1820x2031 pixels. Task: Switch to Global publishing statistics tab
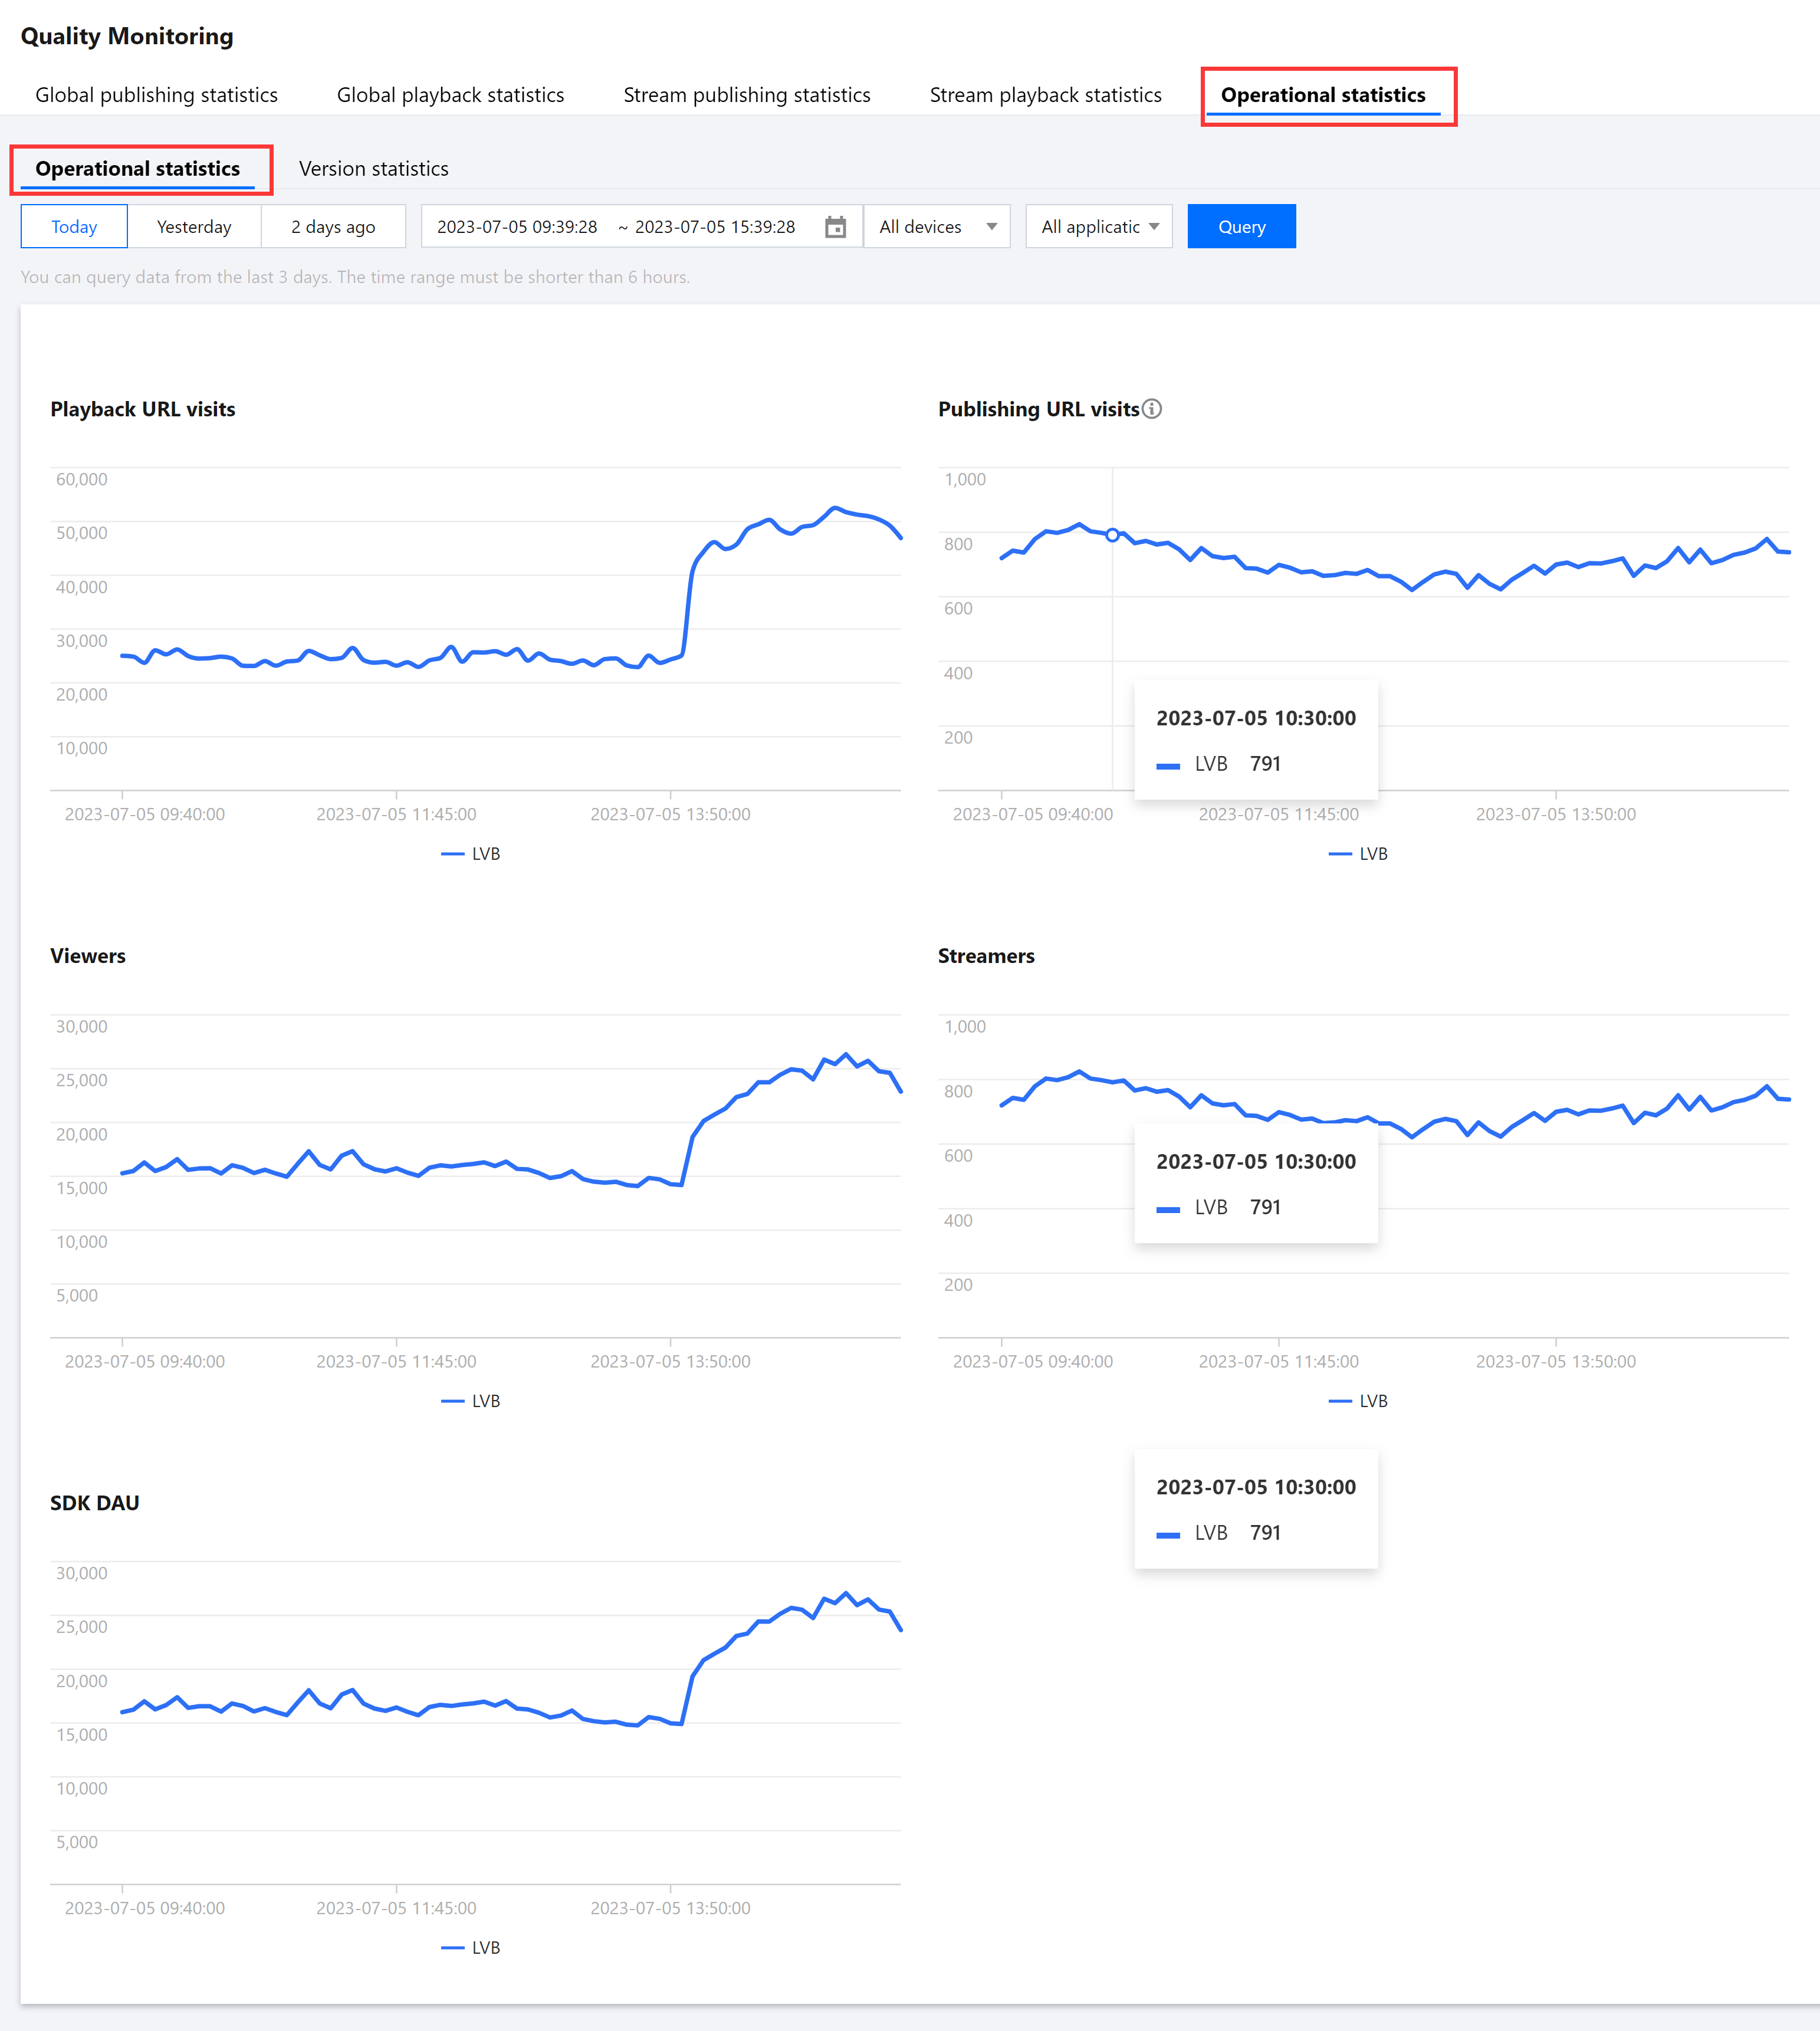pyautogui.click(x=156, y=95)
